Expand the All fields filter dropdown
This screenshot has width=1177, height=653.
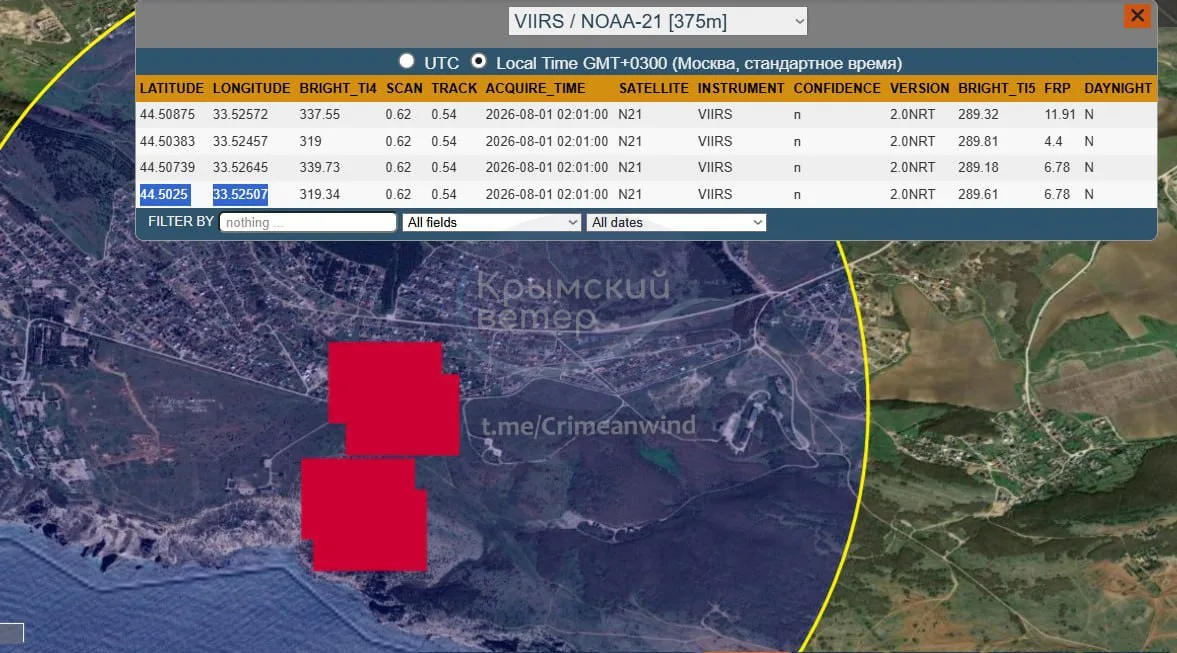pyautogui.click(x=492, y=222)
